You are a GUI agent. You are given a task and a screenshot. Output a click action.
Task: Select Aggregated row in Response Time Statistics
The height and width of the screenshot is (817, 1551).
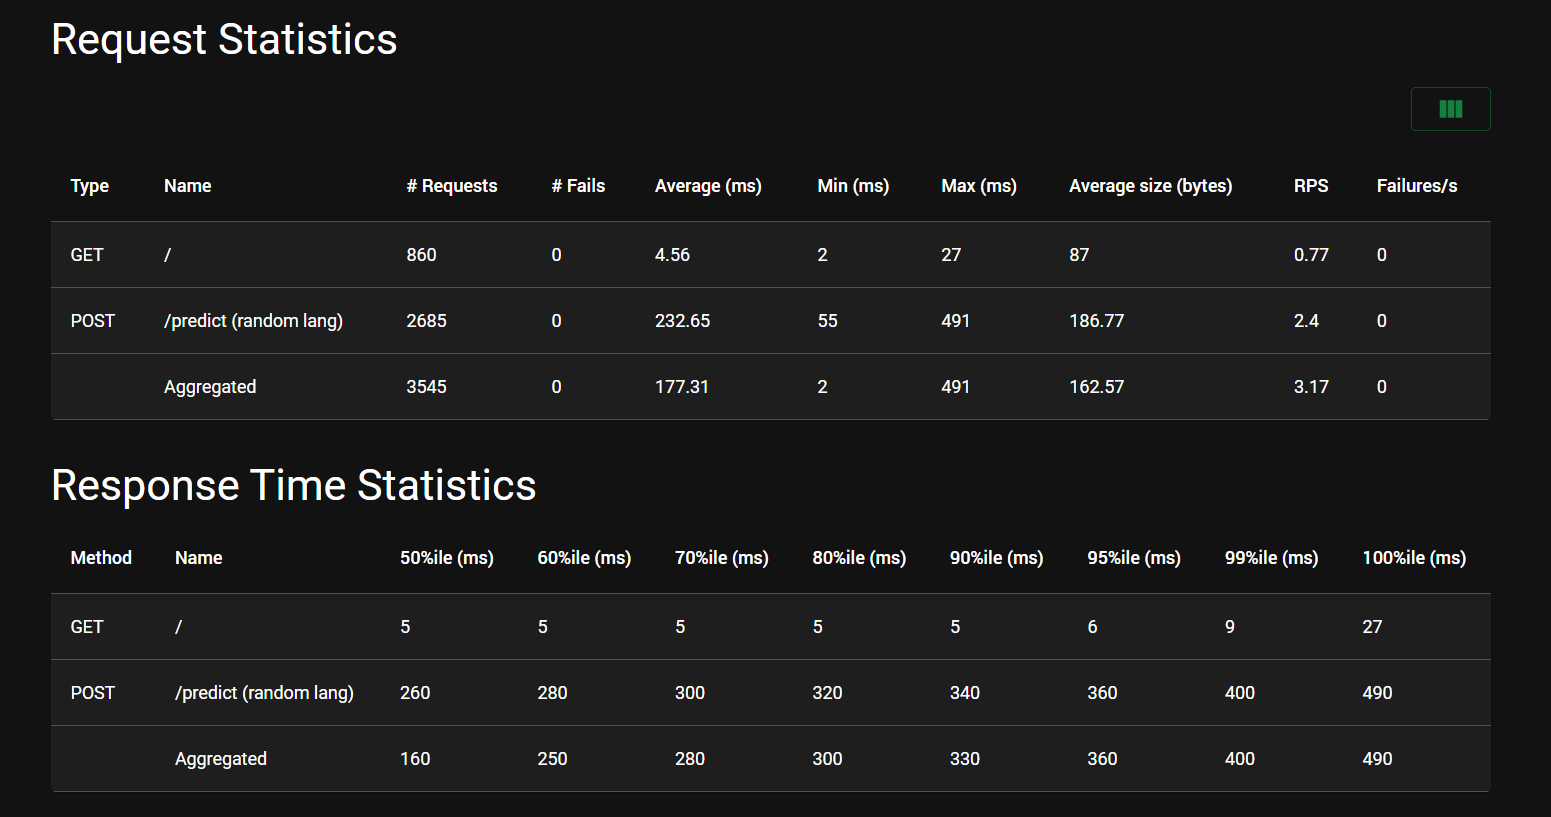click(x=771, y=759)
